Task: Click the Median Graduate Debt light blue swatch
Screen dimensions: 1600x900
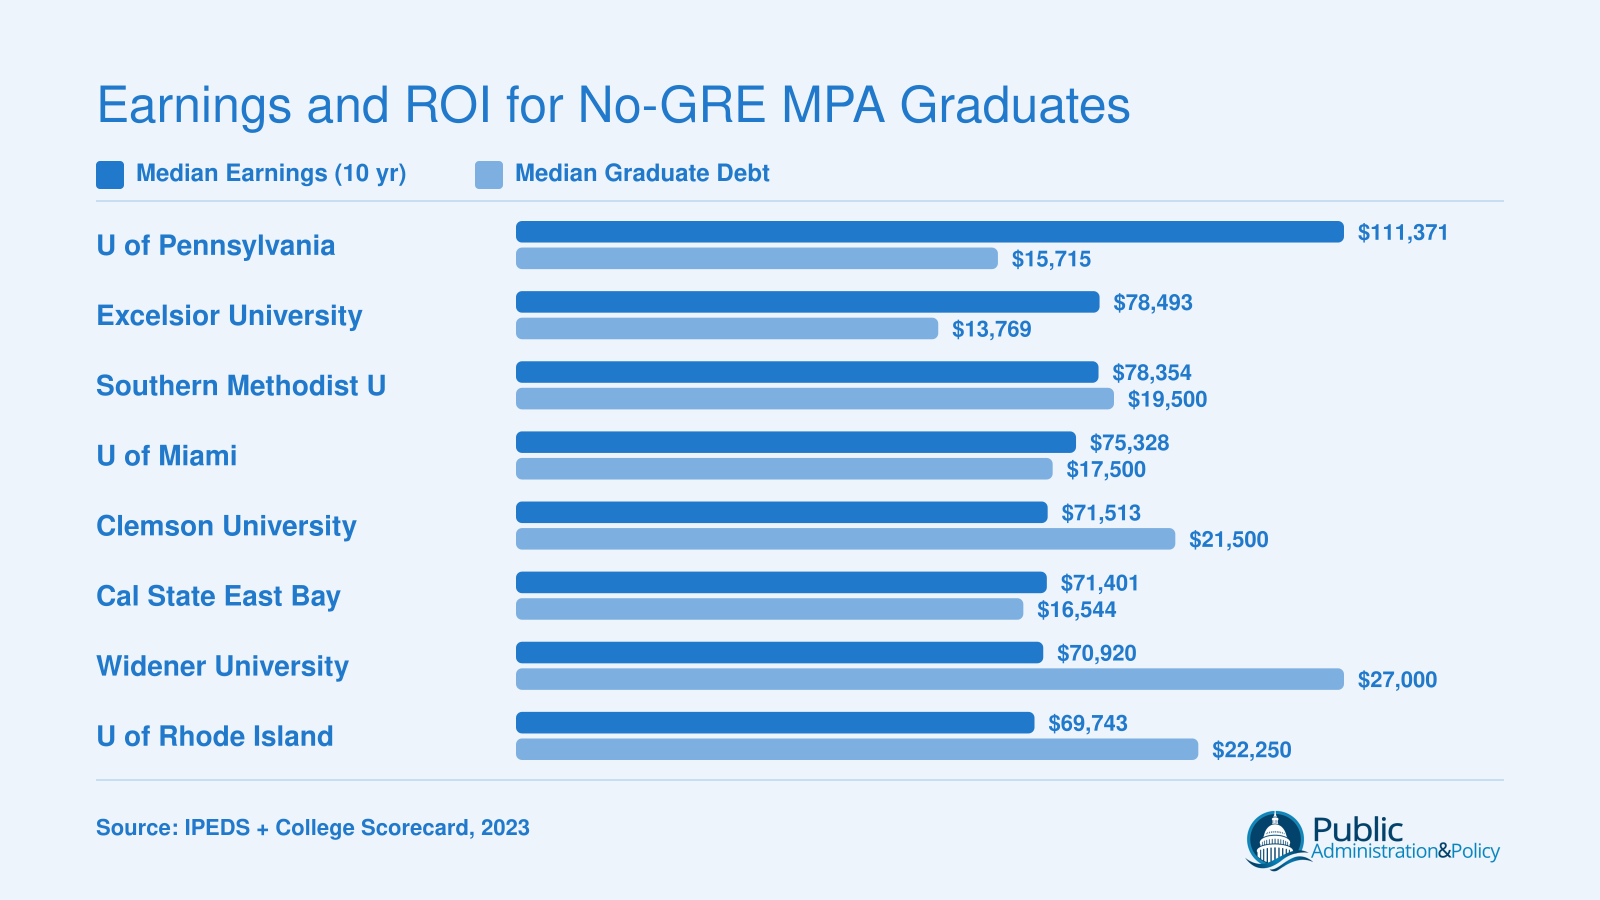Action: [x=489, y=174]
